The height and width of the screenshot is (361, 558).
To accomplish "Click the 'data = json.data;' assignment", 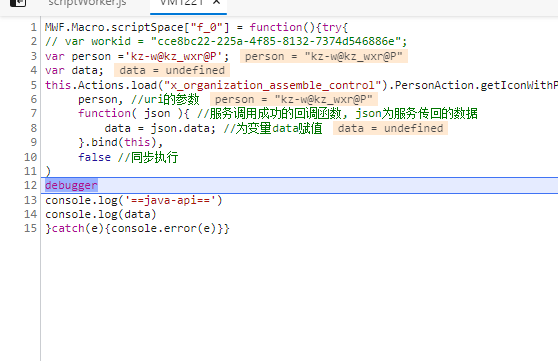I will (x=160, y=128).
